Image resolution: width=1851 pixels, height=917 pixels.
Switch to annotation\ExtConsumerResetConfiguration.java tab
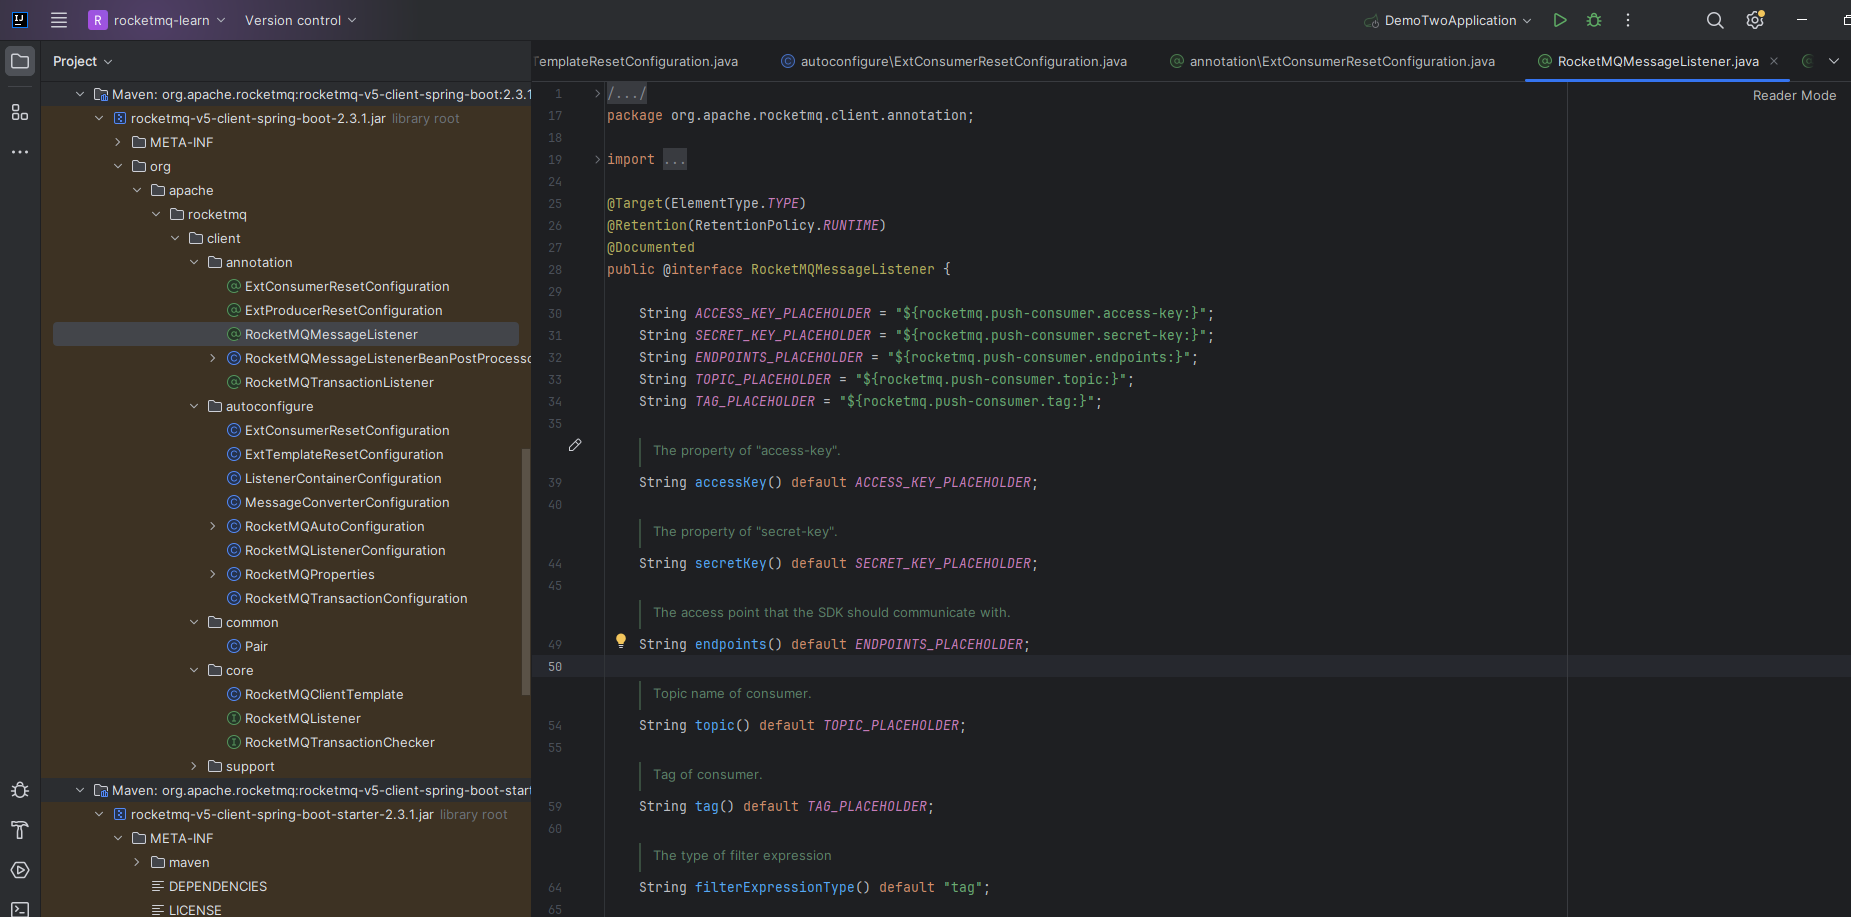(1333, 61)
